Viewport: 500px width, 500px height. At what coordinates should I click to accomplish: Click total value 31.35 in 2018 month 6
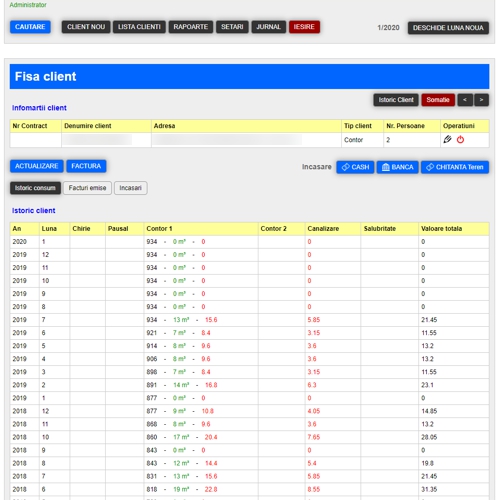tap(429, 489)
